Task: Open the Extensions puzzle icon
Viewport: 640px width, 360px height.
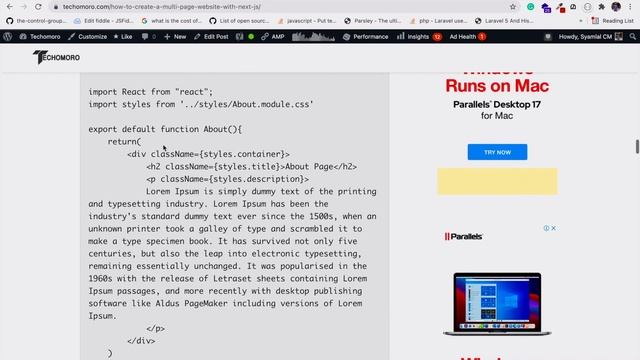Action: 602,7
